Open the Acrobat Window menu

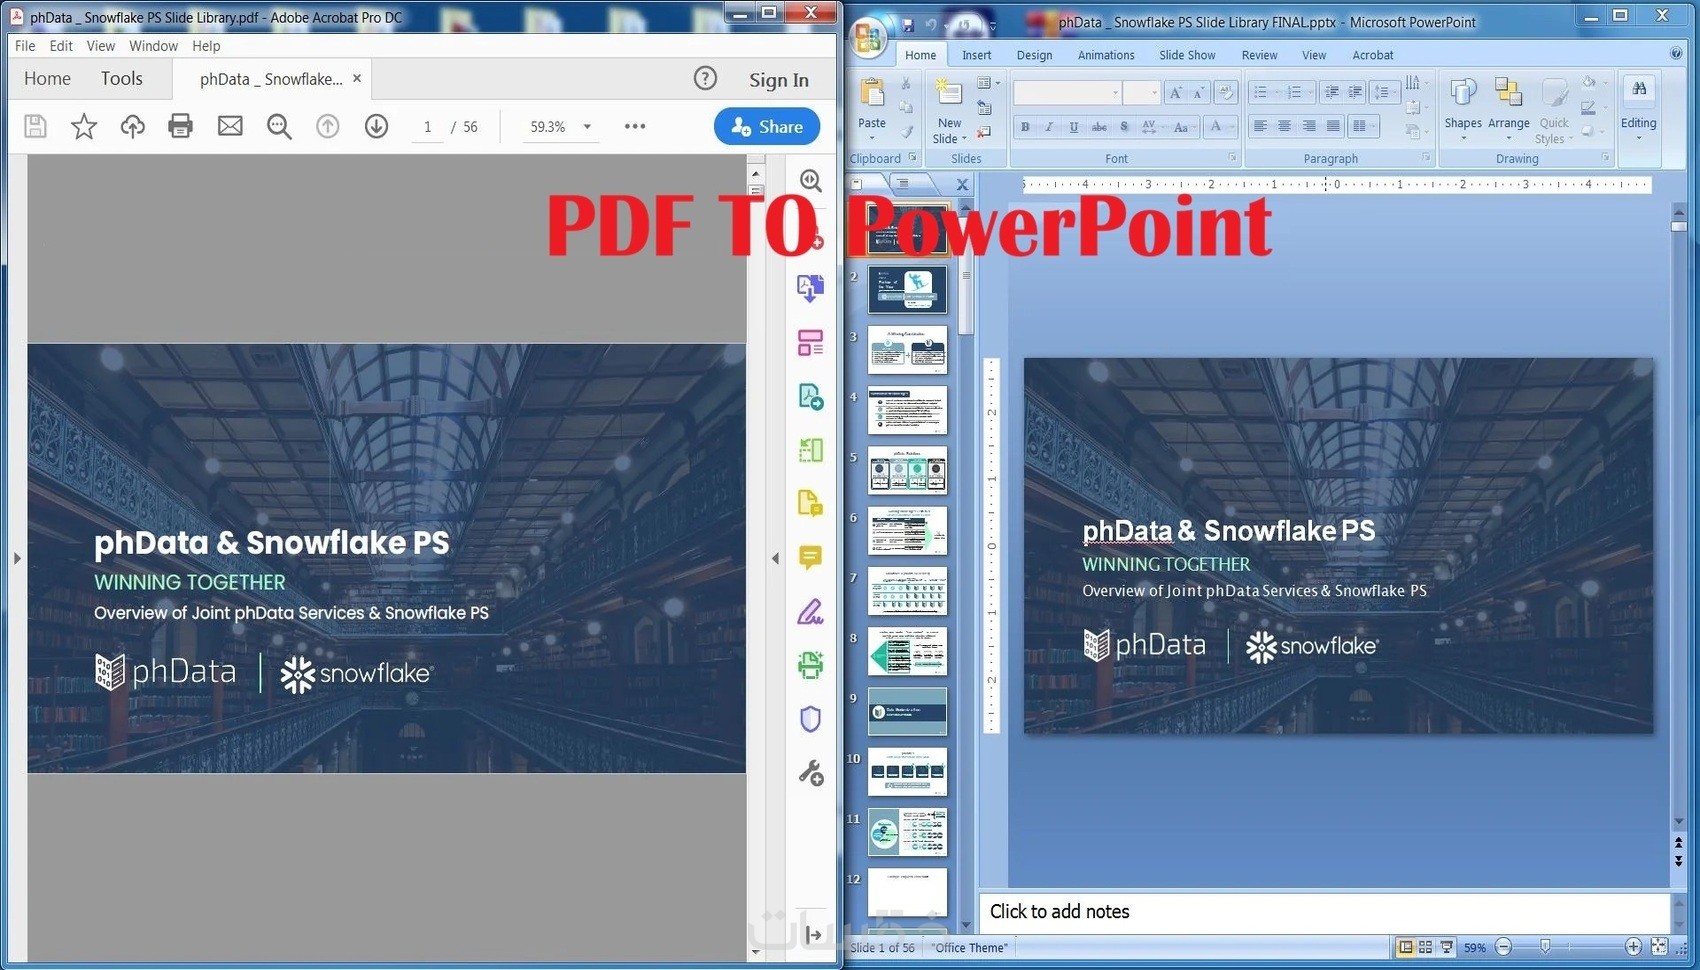153,46
